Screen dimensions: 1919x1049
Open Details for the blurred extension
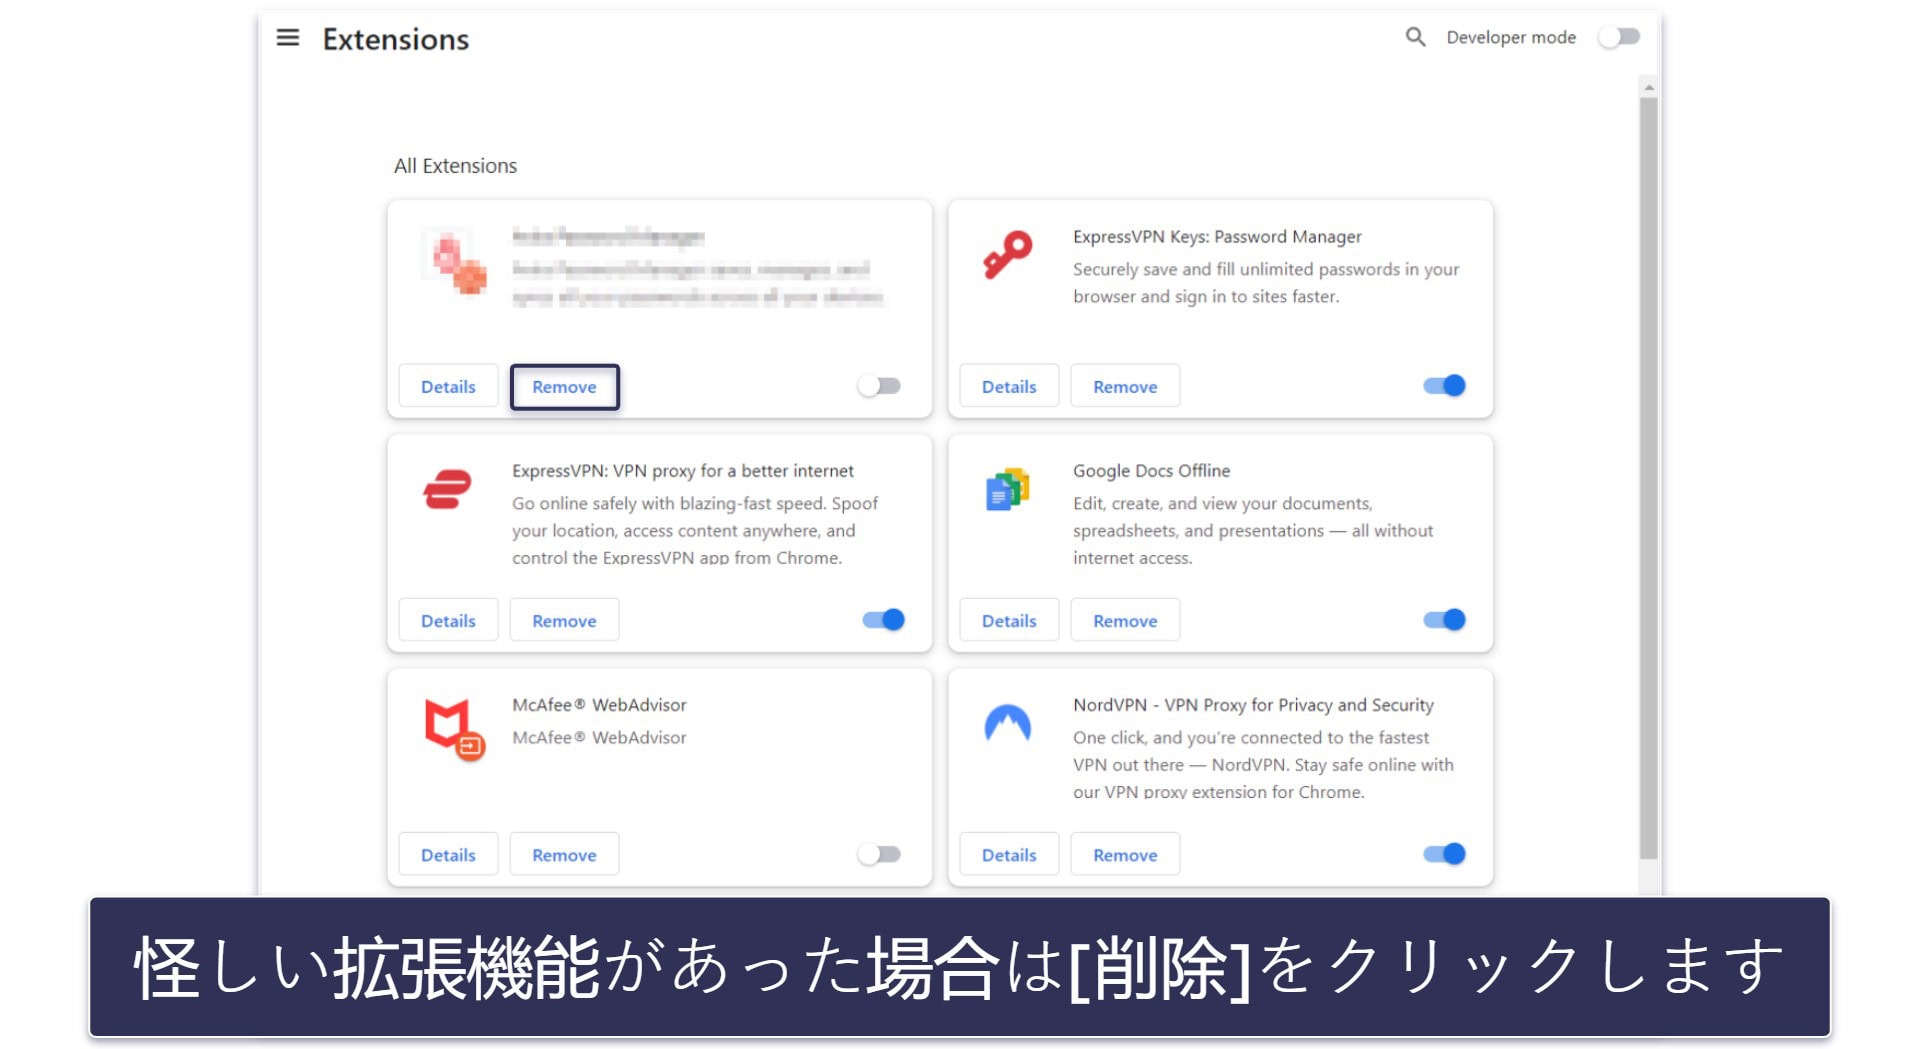click(x=448, y=386)
